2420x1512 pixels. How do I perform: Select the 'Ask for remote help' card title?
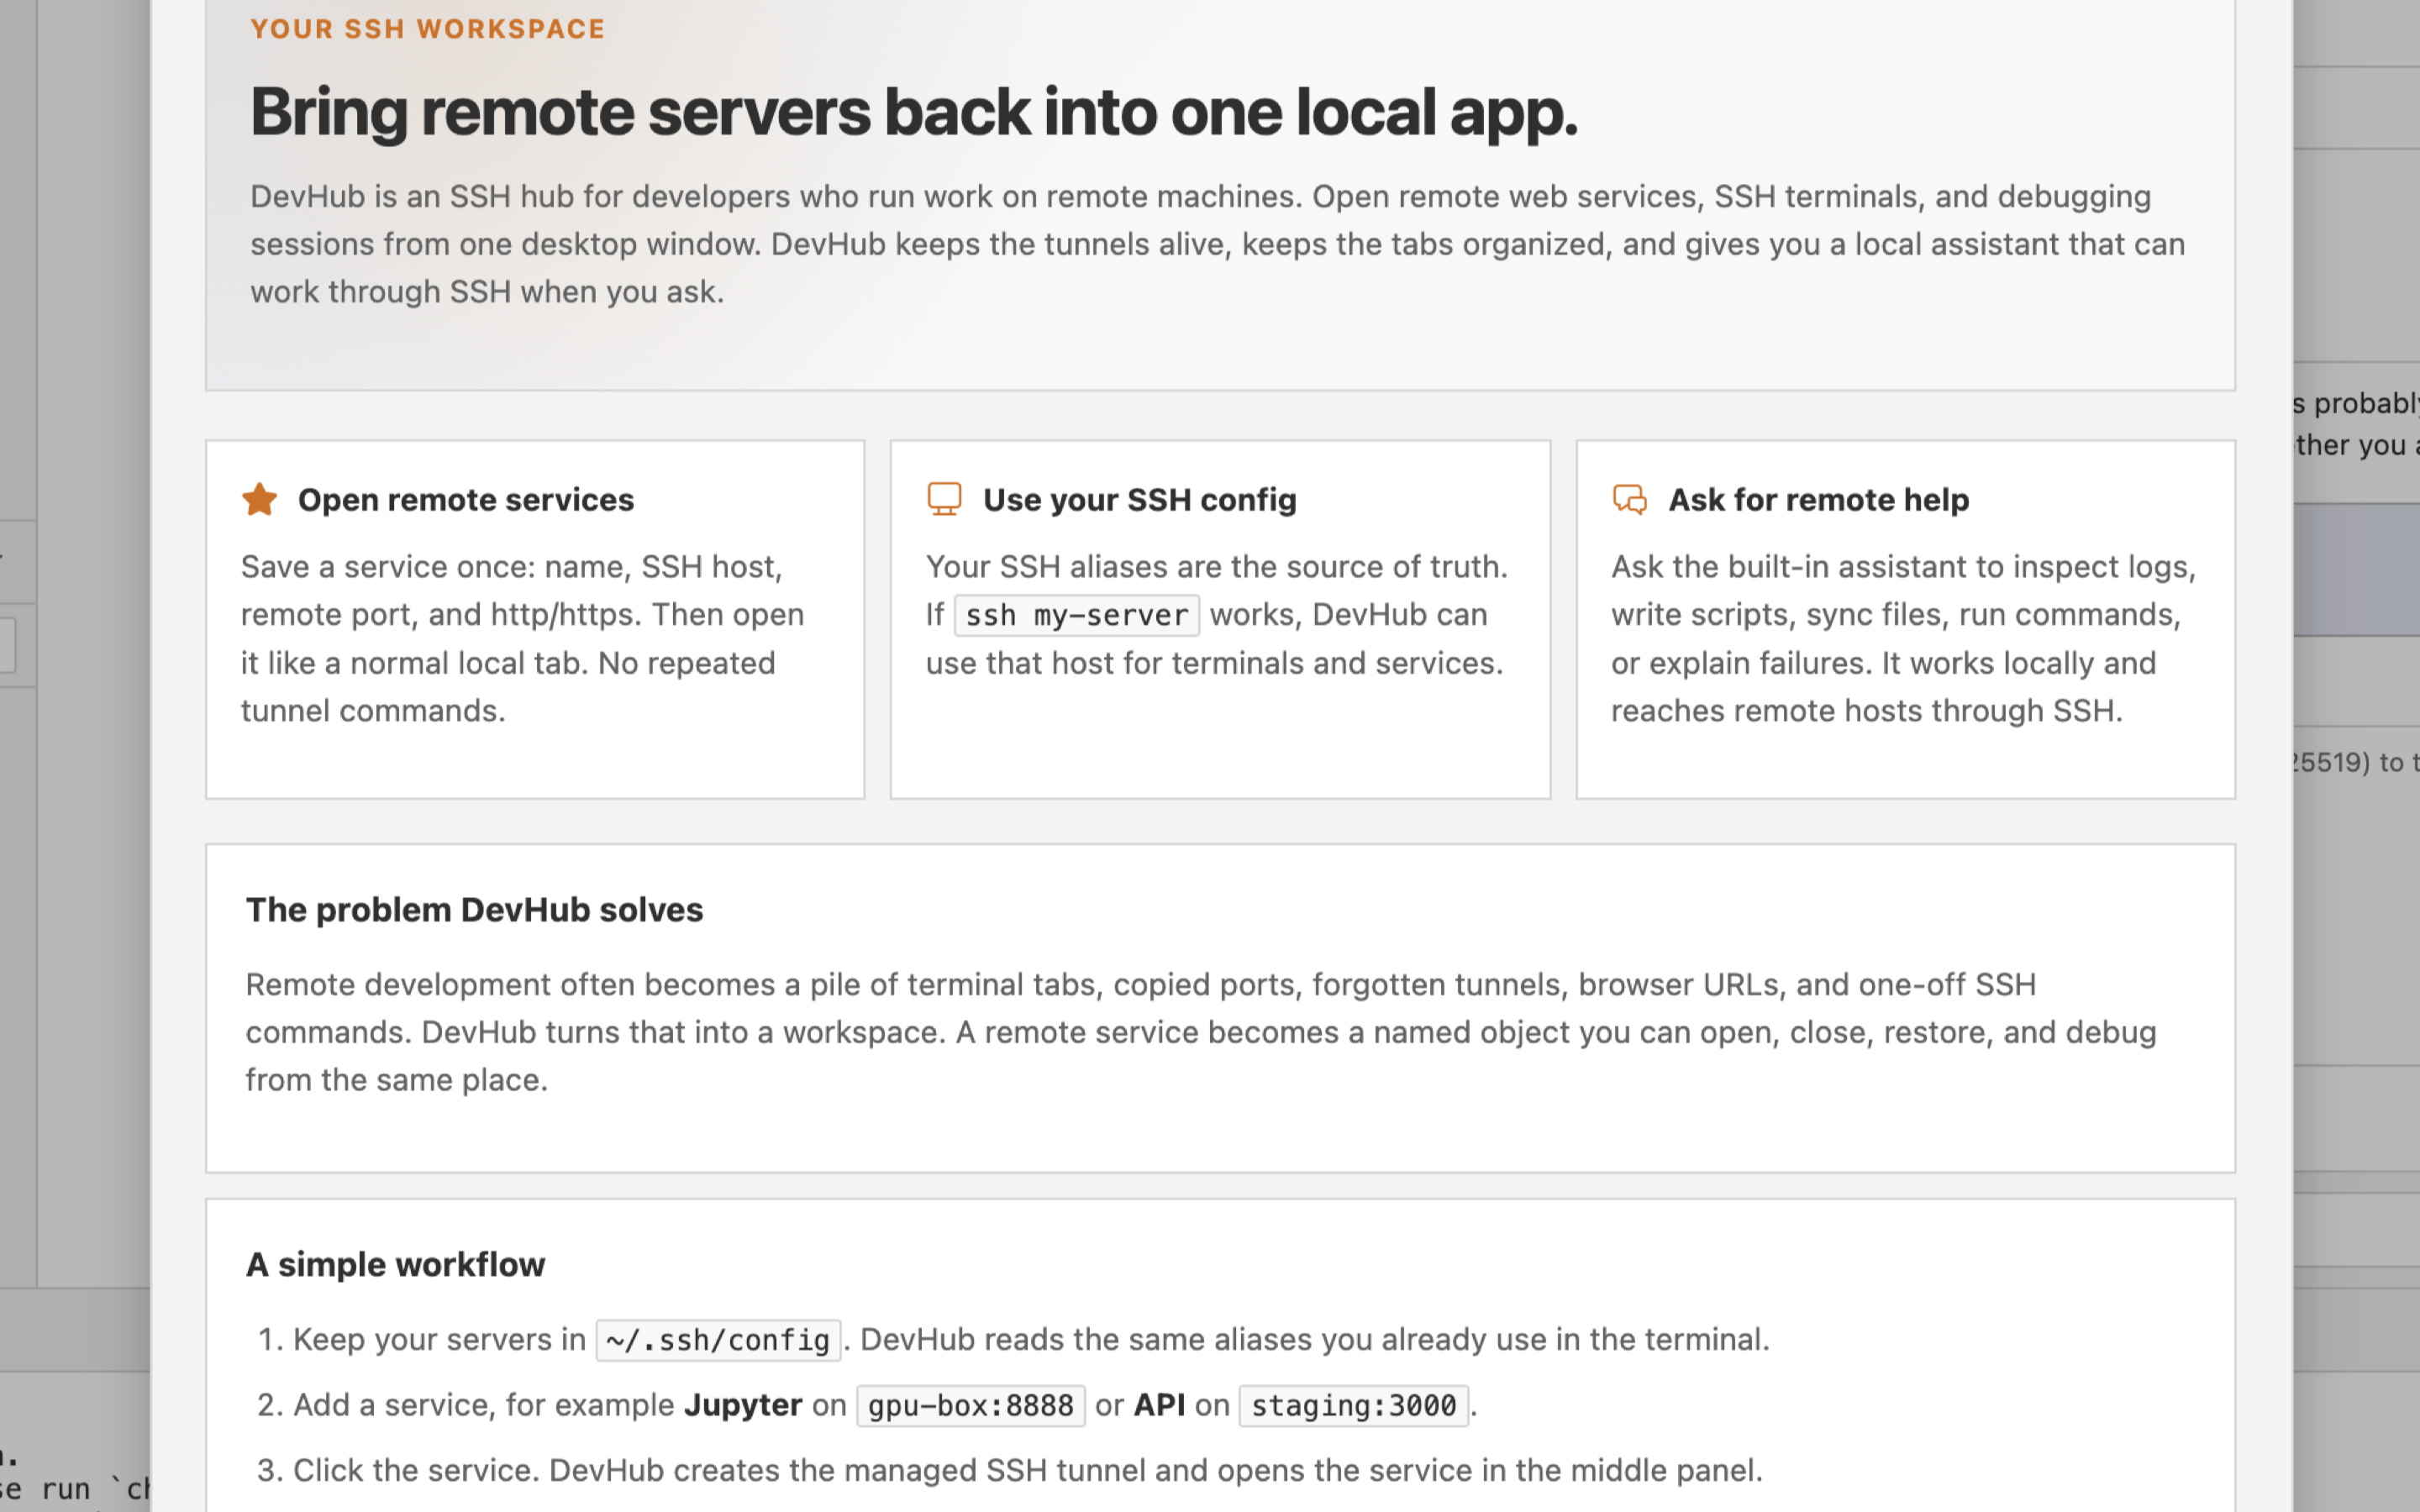[1819, 500]
